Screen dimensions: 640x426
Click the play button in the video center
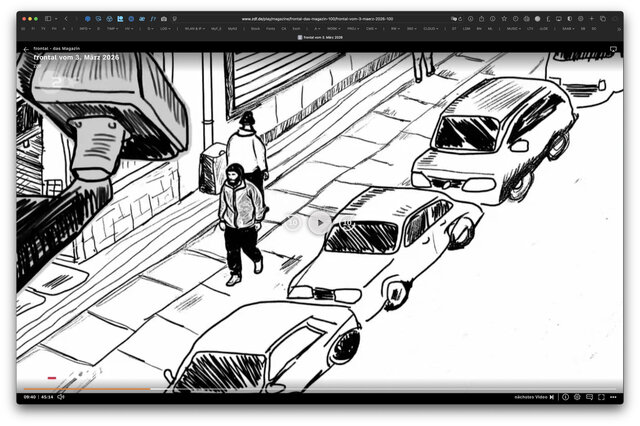(319, 222)
